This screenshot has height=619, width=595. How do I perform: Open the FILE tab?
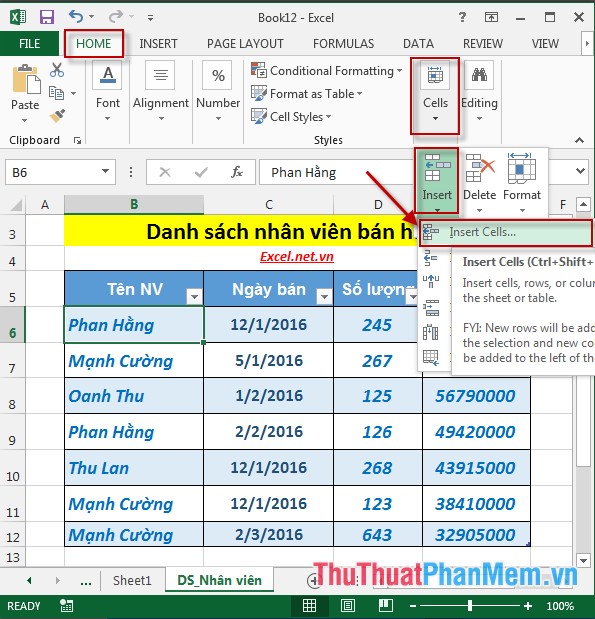tap(30, 43)
